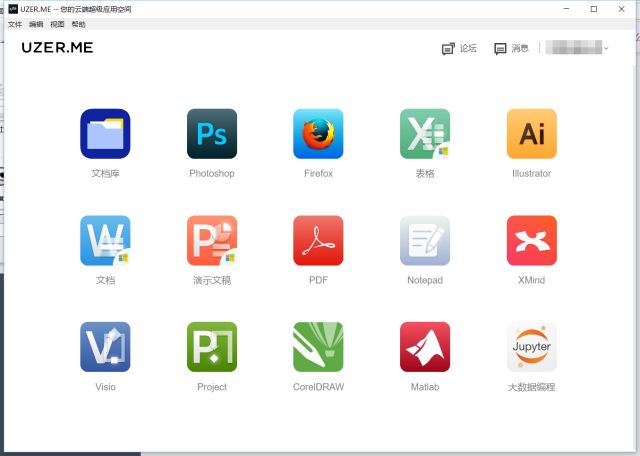The image size is (640, 456).
Task: Open the 帮助 menu
Action: [78, 24]
